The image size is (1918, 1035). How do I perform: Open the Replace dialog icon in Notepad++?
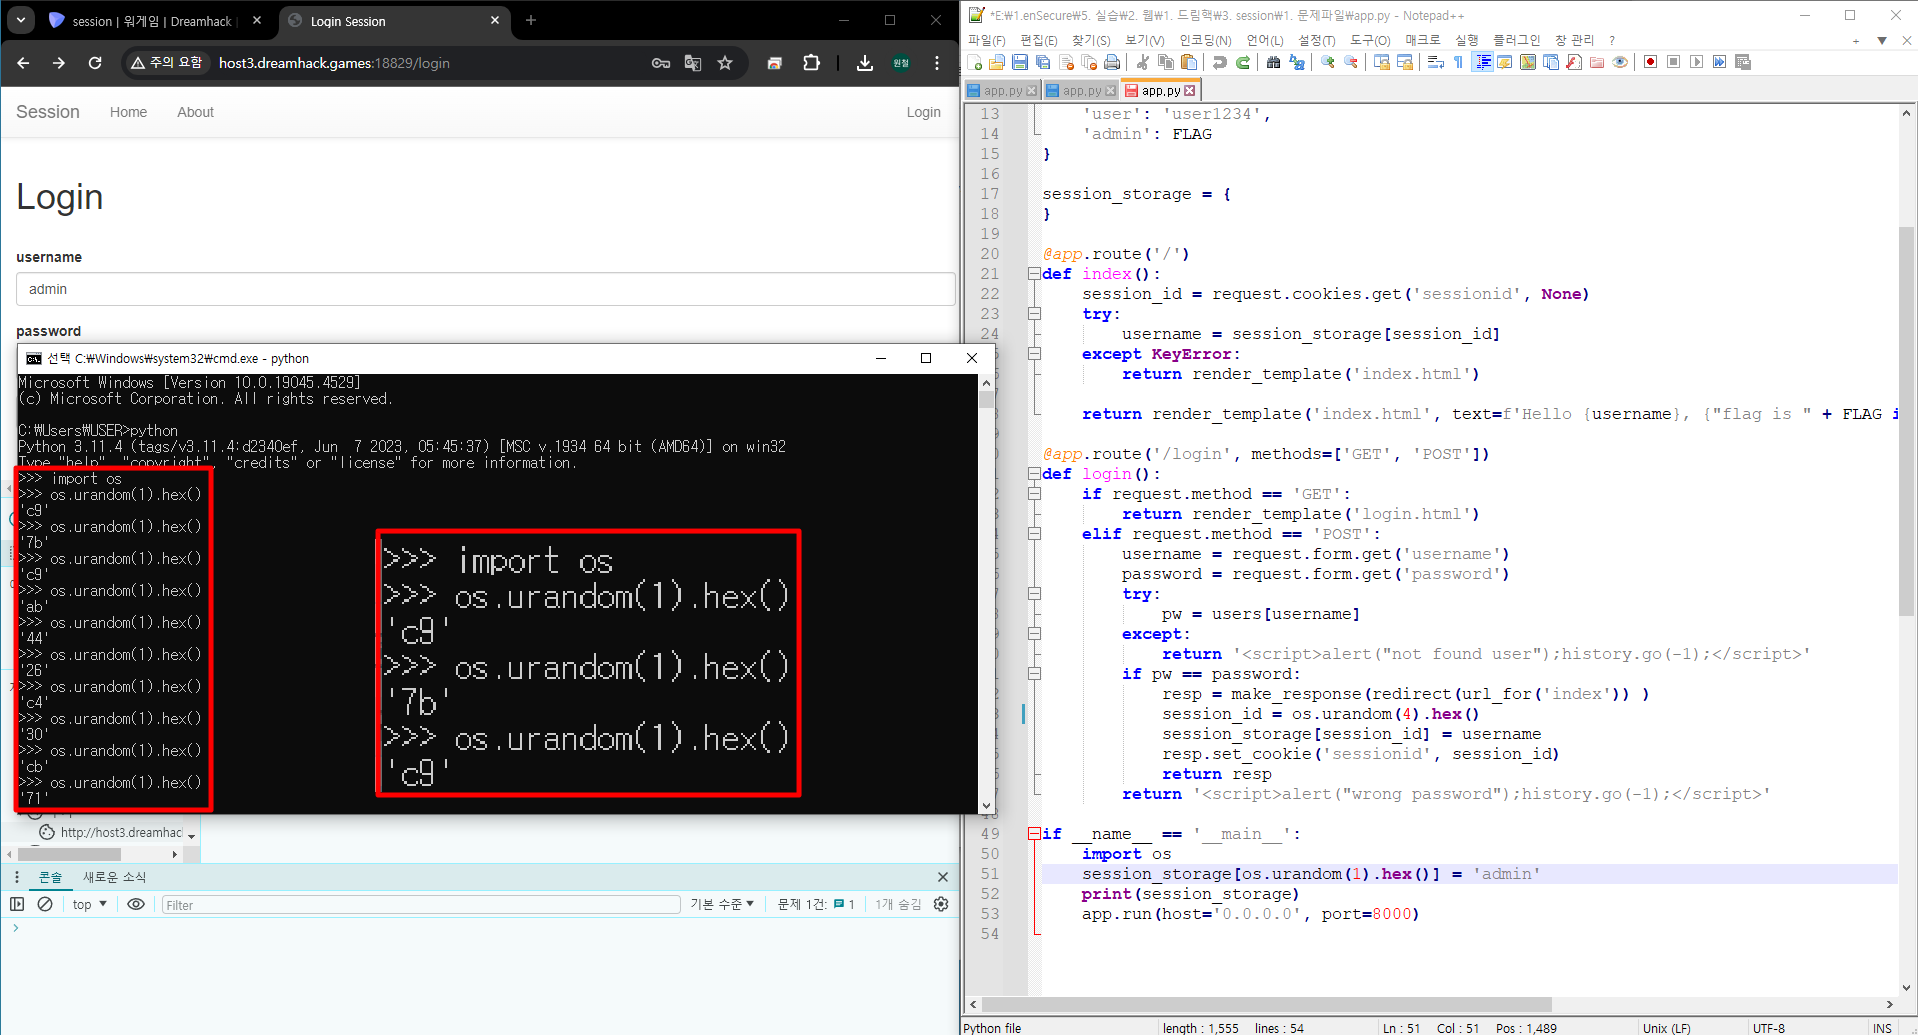pos(1297,62)
